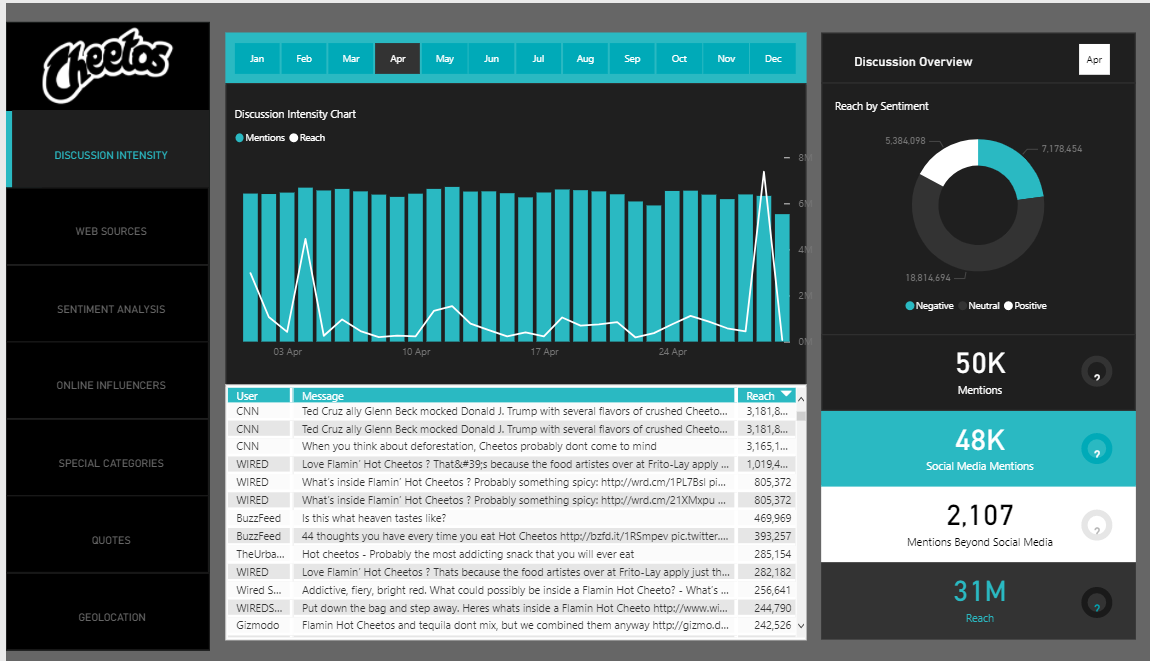
Task: Click the gauge icon beside 2,107 Mentions Beyond Social Media
Action: [x=1096, y=525]
